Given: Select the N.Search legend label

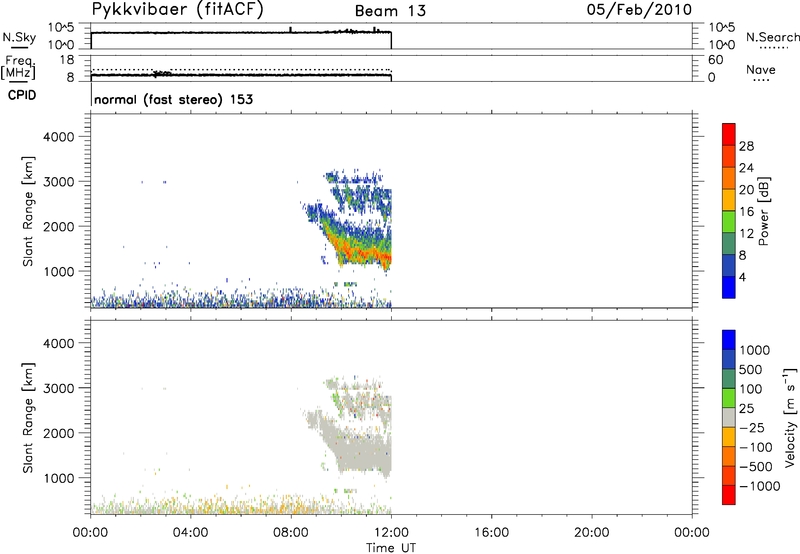Looking at the screenshot, I should click(772, 37).
